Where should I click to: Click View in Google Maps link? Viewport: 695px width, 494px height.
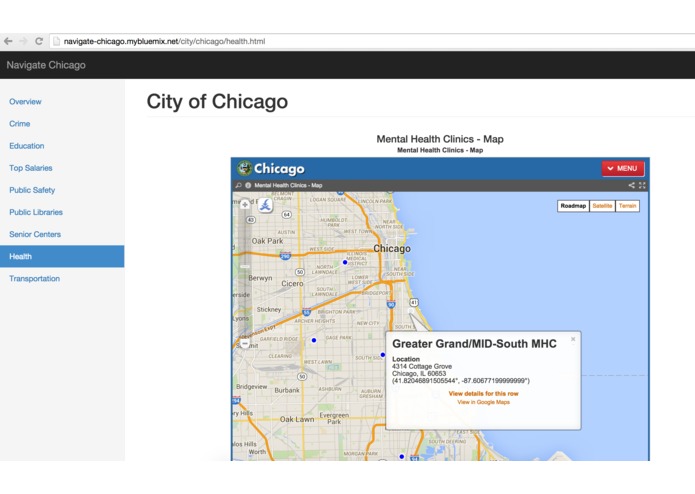click(x=484, y=402)
